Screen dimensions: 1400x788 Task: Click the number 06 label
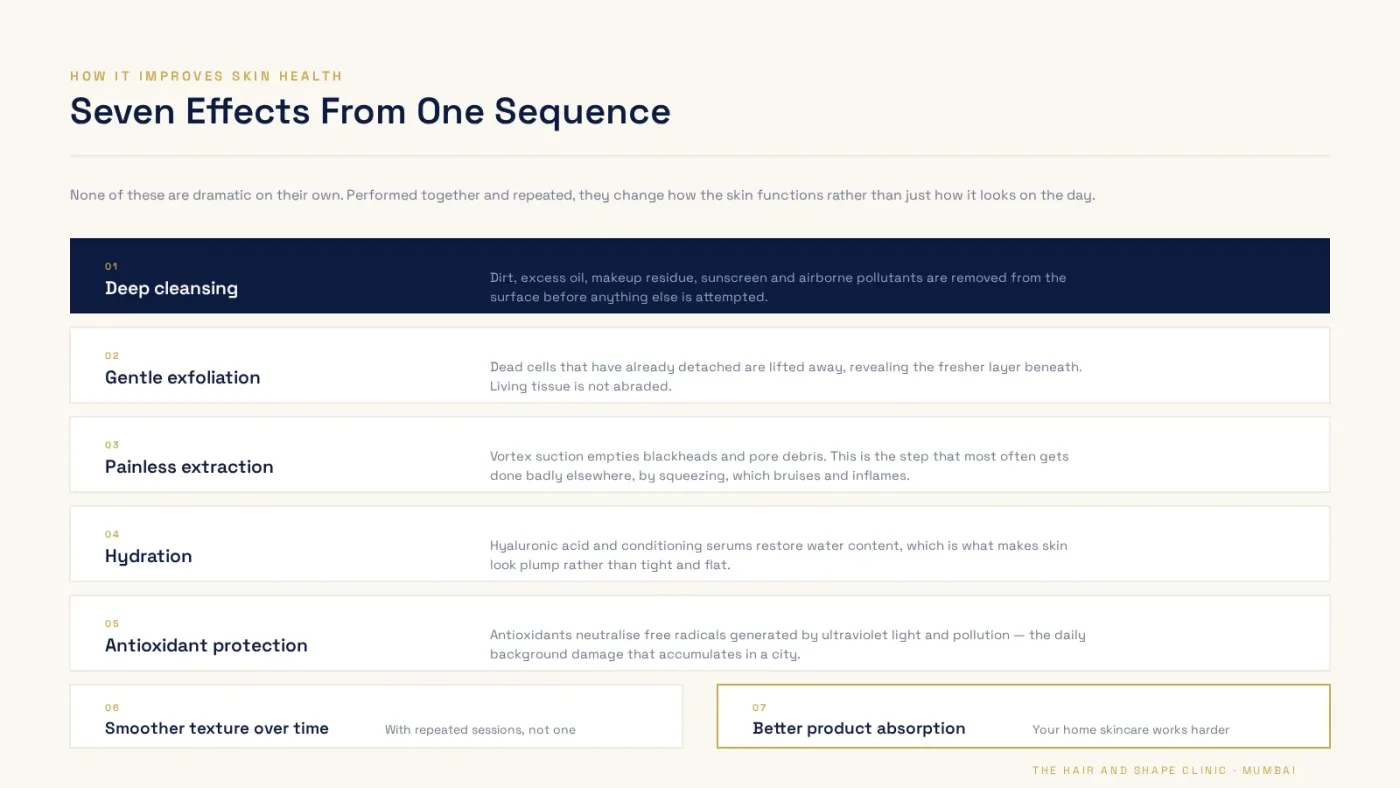tap(112, 707)
